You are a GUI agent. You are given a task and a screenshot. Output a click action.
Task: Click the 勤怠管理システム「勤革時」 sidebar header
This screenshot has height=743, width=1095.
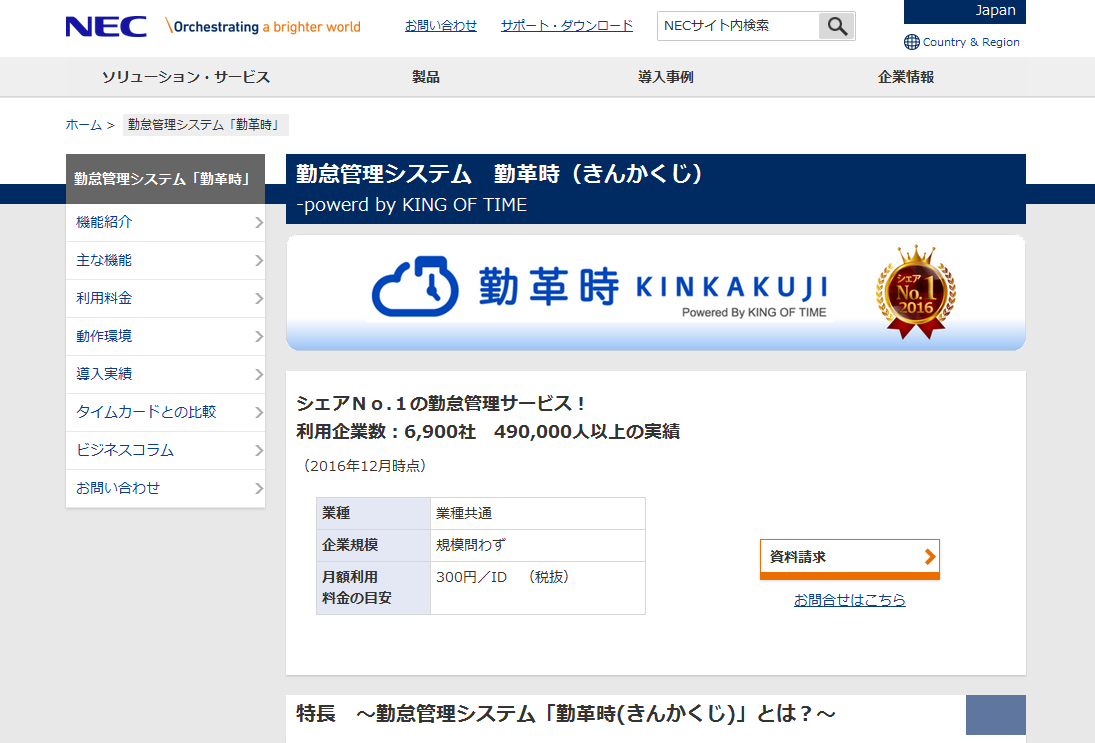pyautogui.click(x=166, y=179)
